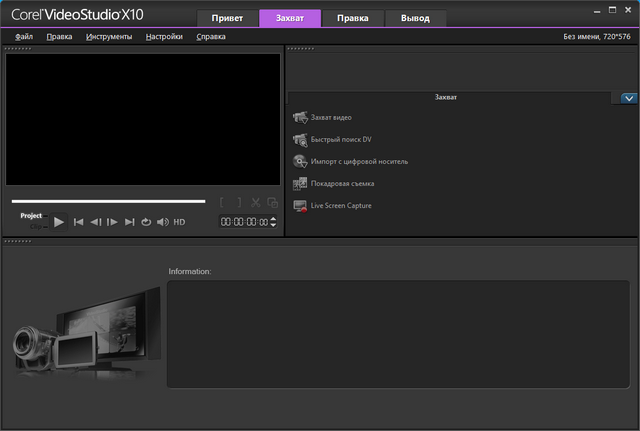Click the preview scrubber bar
Viewport: 640px width, 431px height.
click(108, 201)
